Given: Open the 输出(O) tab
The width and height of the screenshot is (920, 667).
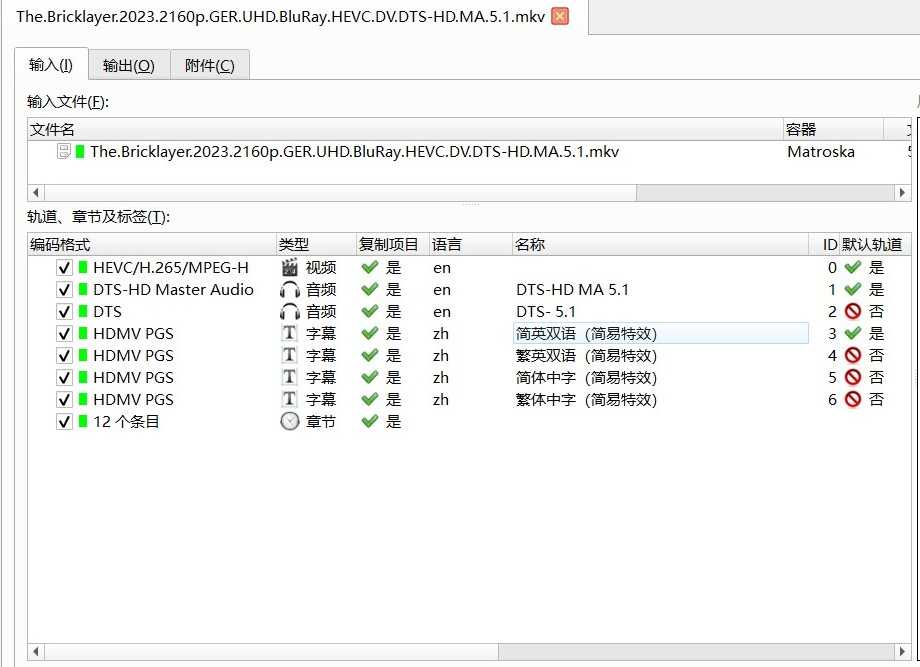Looking at the screenshot, I should pos(129,65).
